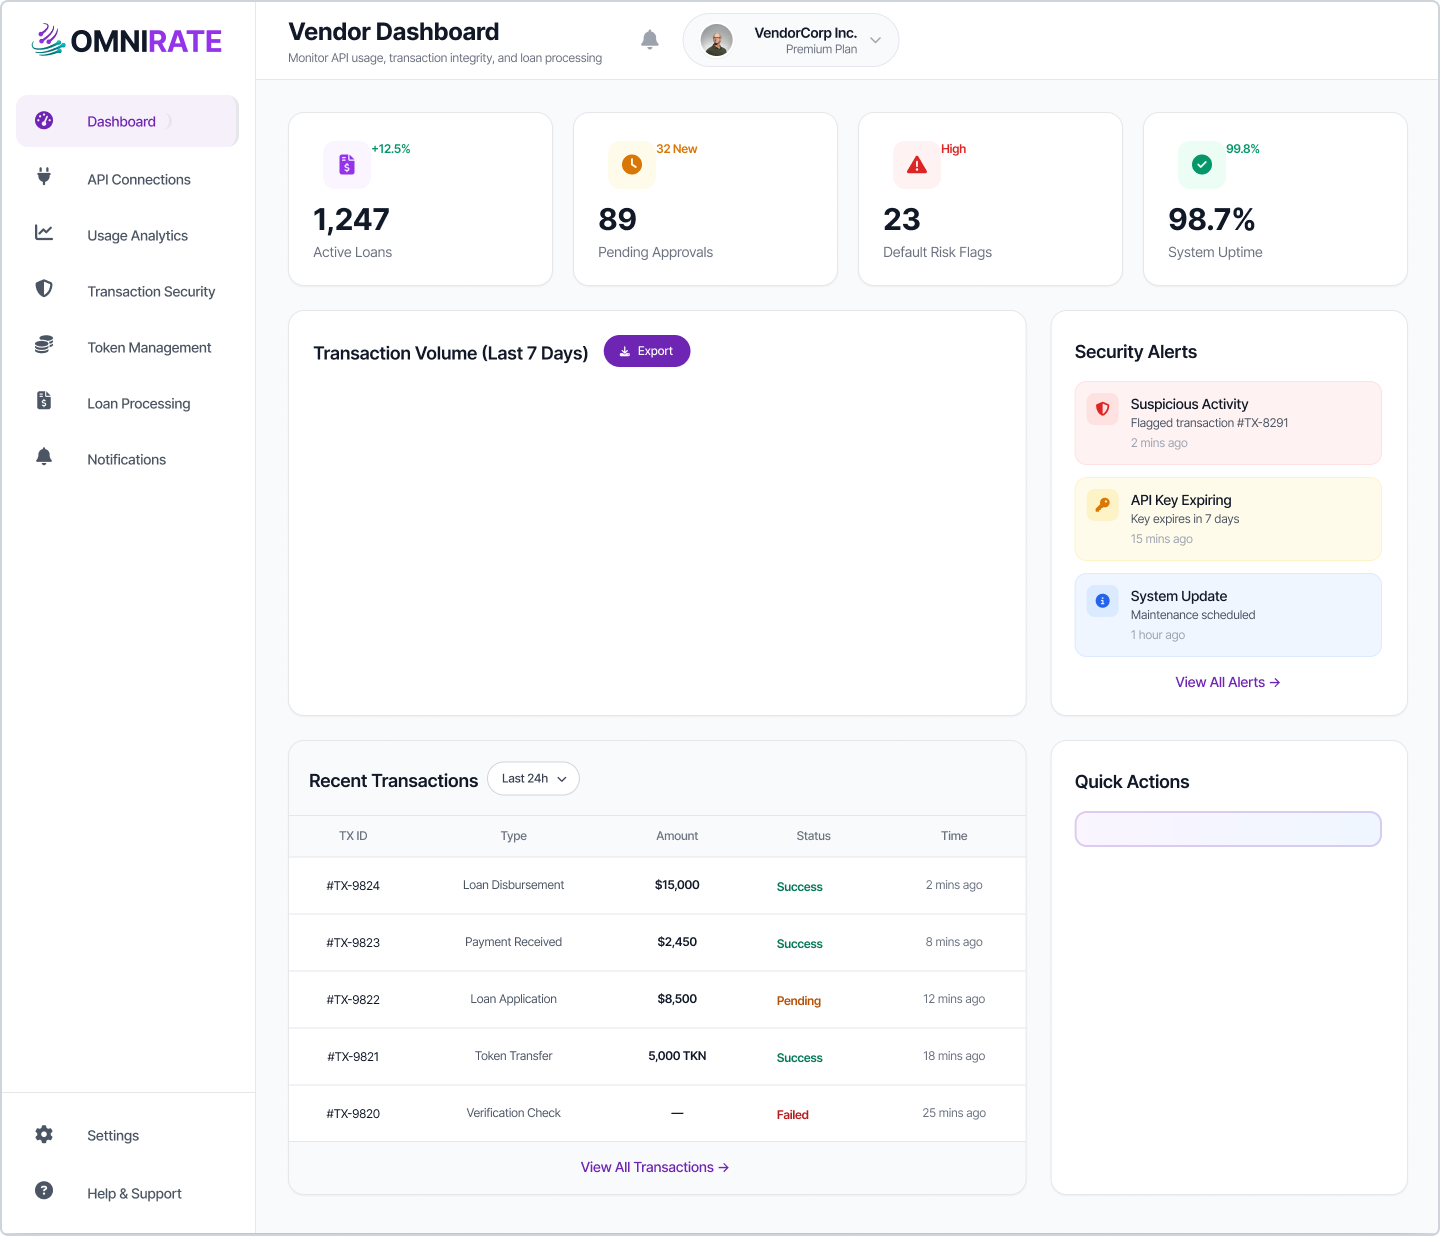Click the OMNIRATE logo
Screen dimensions: 1440x1236
(x=127, y=40)
